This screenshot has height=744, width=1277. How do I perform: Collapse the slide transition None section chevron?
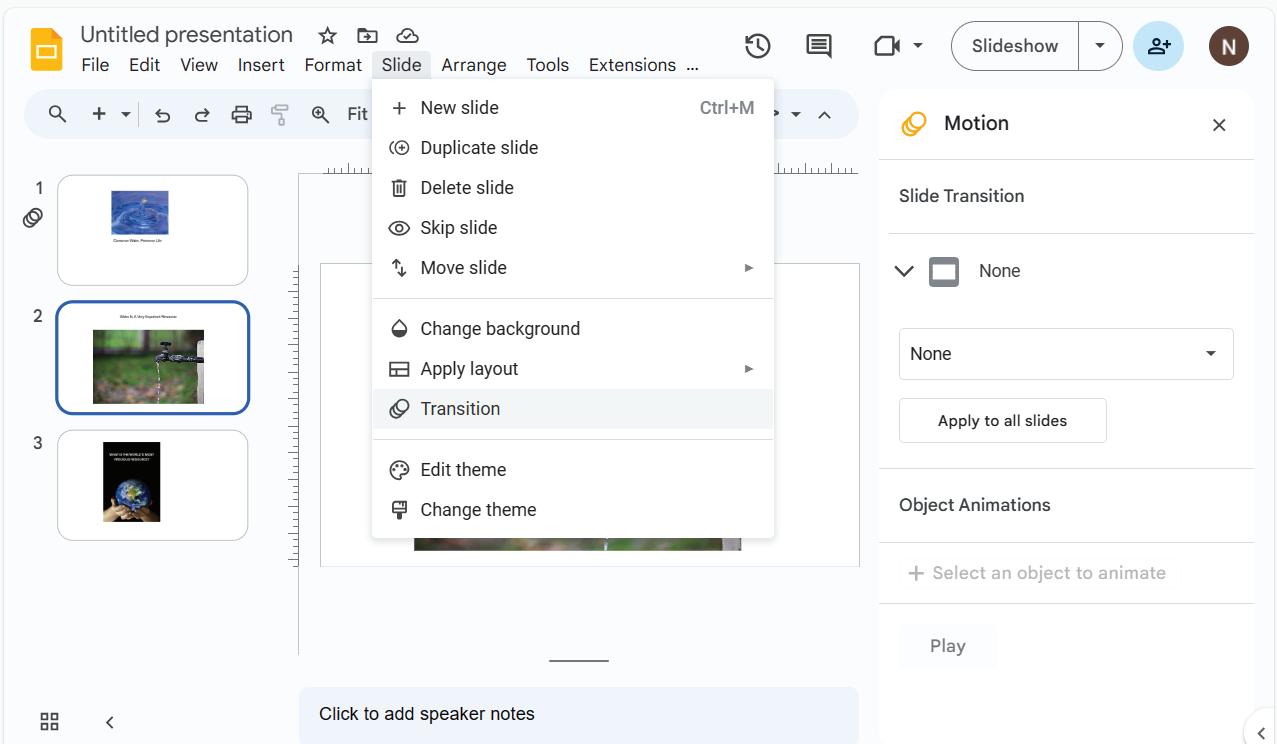point(904,271)
